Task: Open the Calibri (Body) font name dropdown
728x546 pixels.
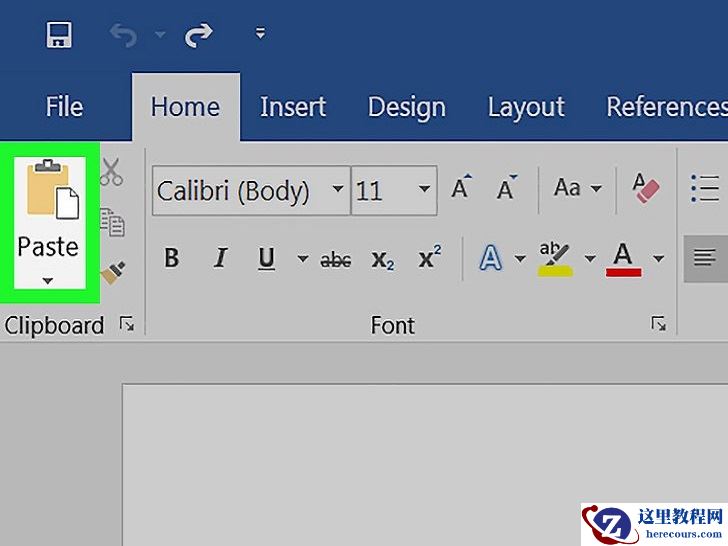Action: (338, 189)
